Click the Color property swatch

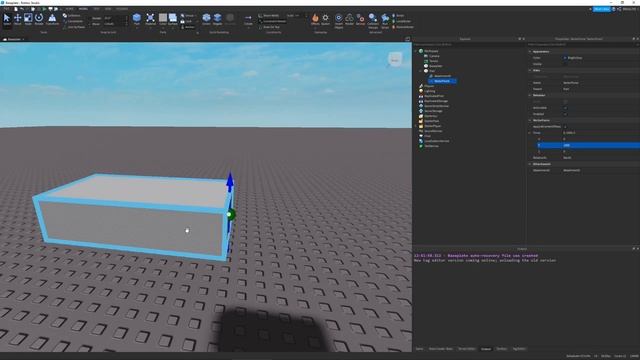tap(565, 58)
